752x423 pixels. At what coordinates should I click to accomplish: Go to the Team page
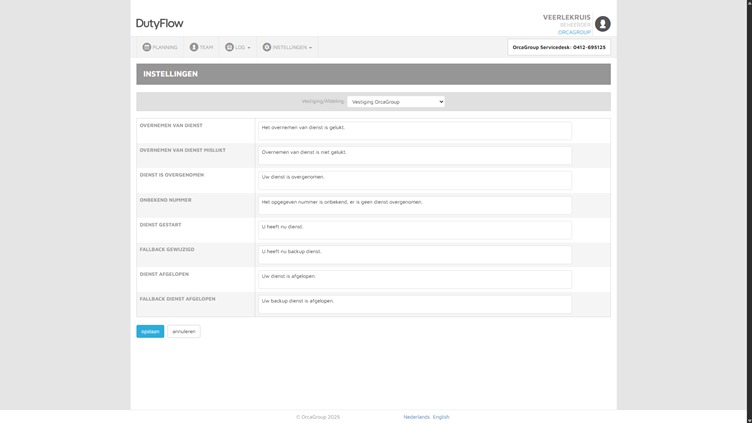[201, 47]
